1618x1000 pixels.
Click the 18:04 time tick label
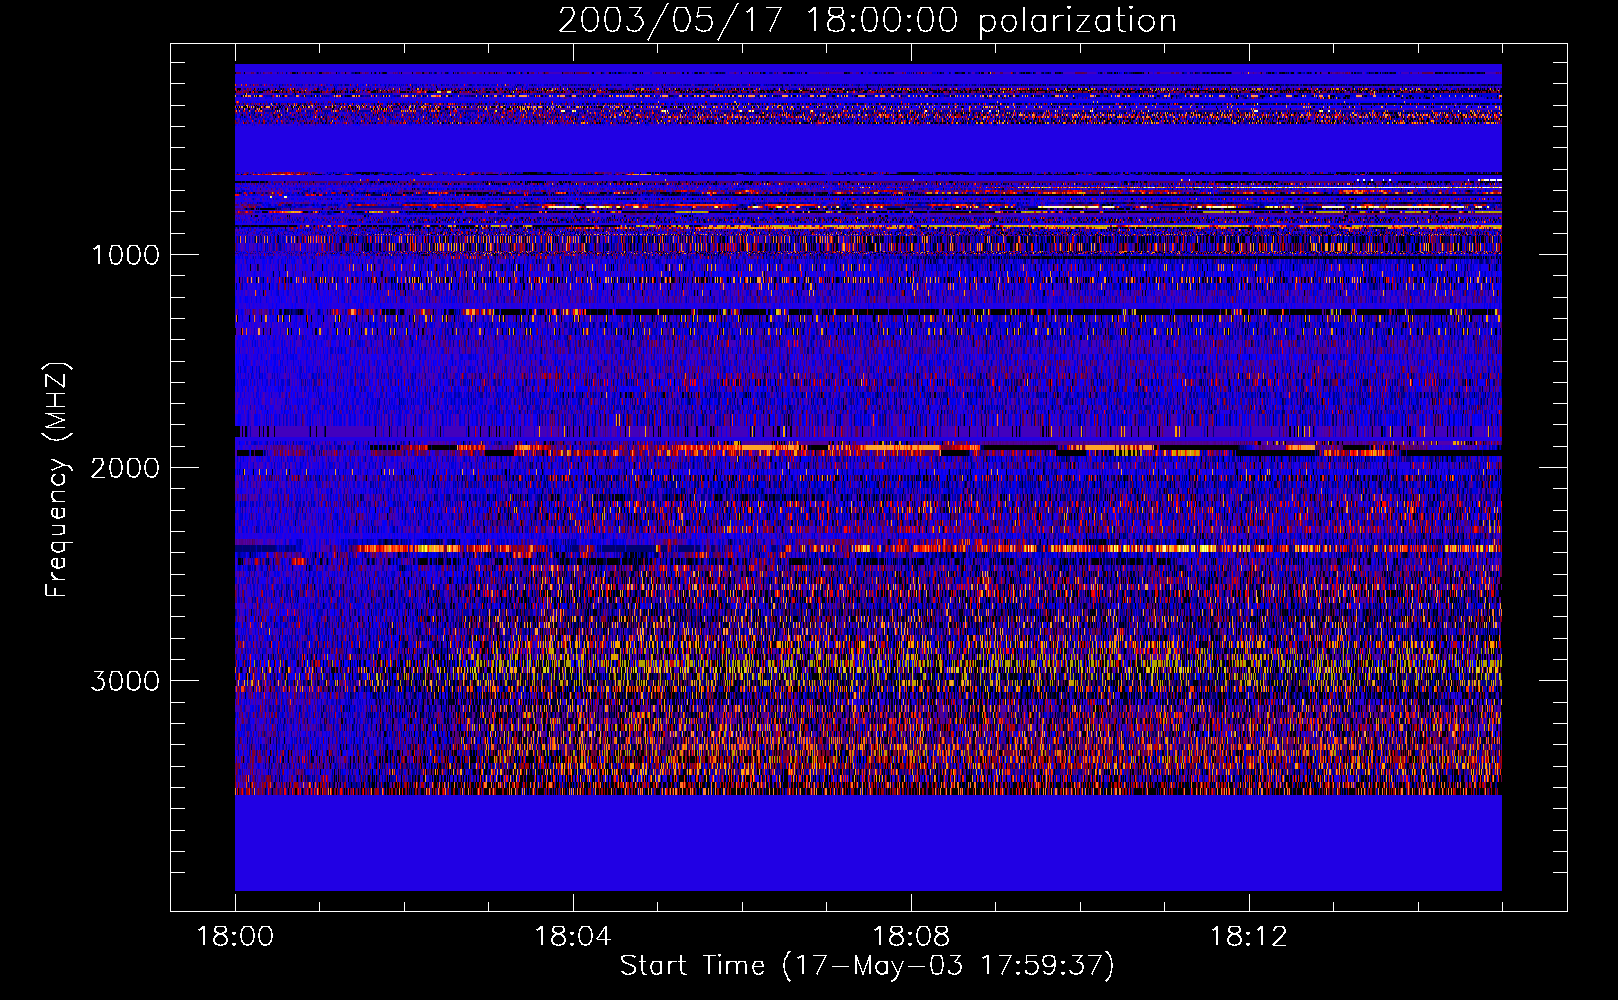pos(573,937)
